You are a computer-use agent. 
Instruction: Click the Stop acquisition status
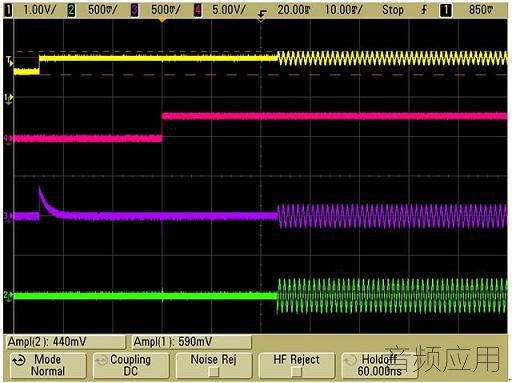(x=393, y=10)
